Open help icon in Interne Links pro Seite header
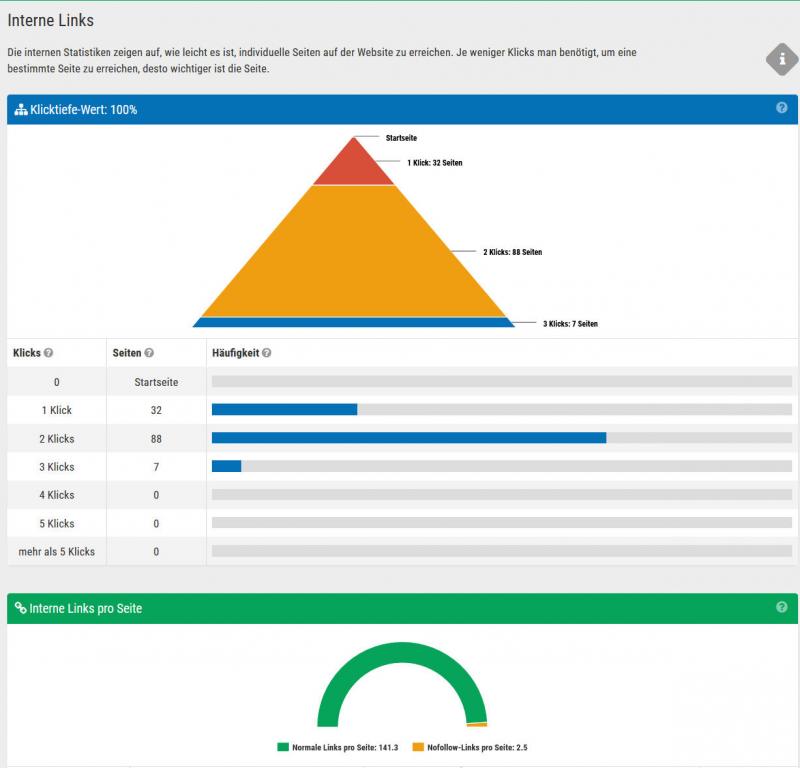 782,607
